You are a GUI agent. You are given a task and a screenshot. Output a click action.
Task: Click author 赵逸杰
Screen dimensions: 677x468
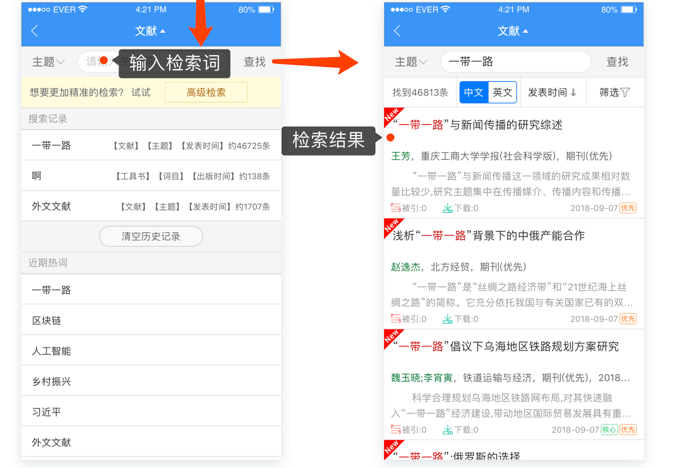(x=405, y=267)
